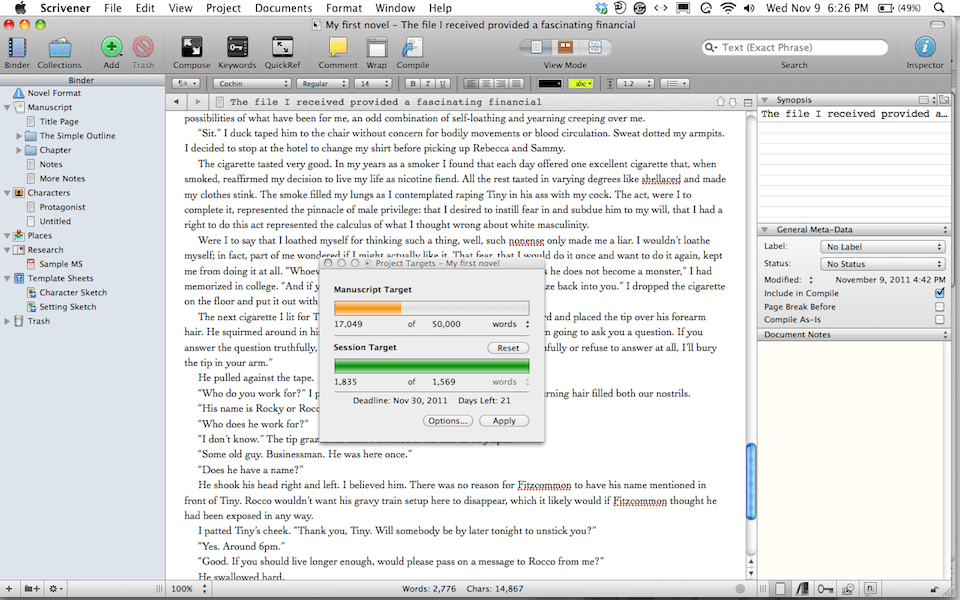
Task: Switch to document view mode
Action: coord(536,47)
